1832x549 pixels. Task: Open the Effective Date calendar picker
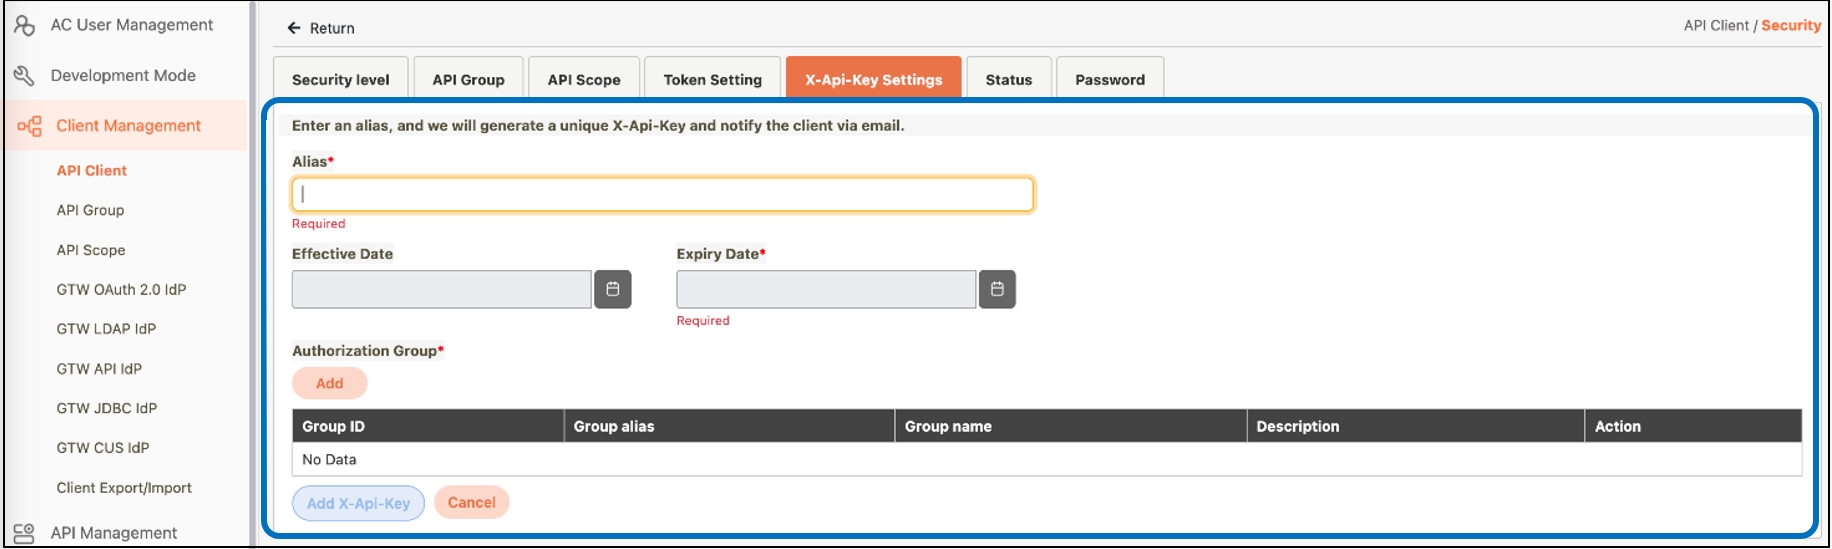612,289
